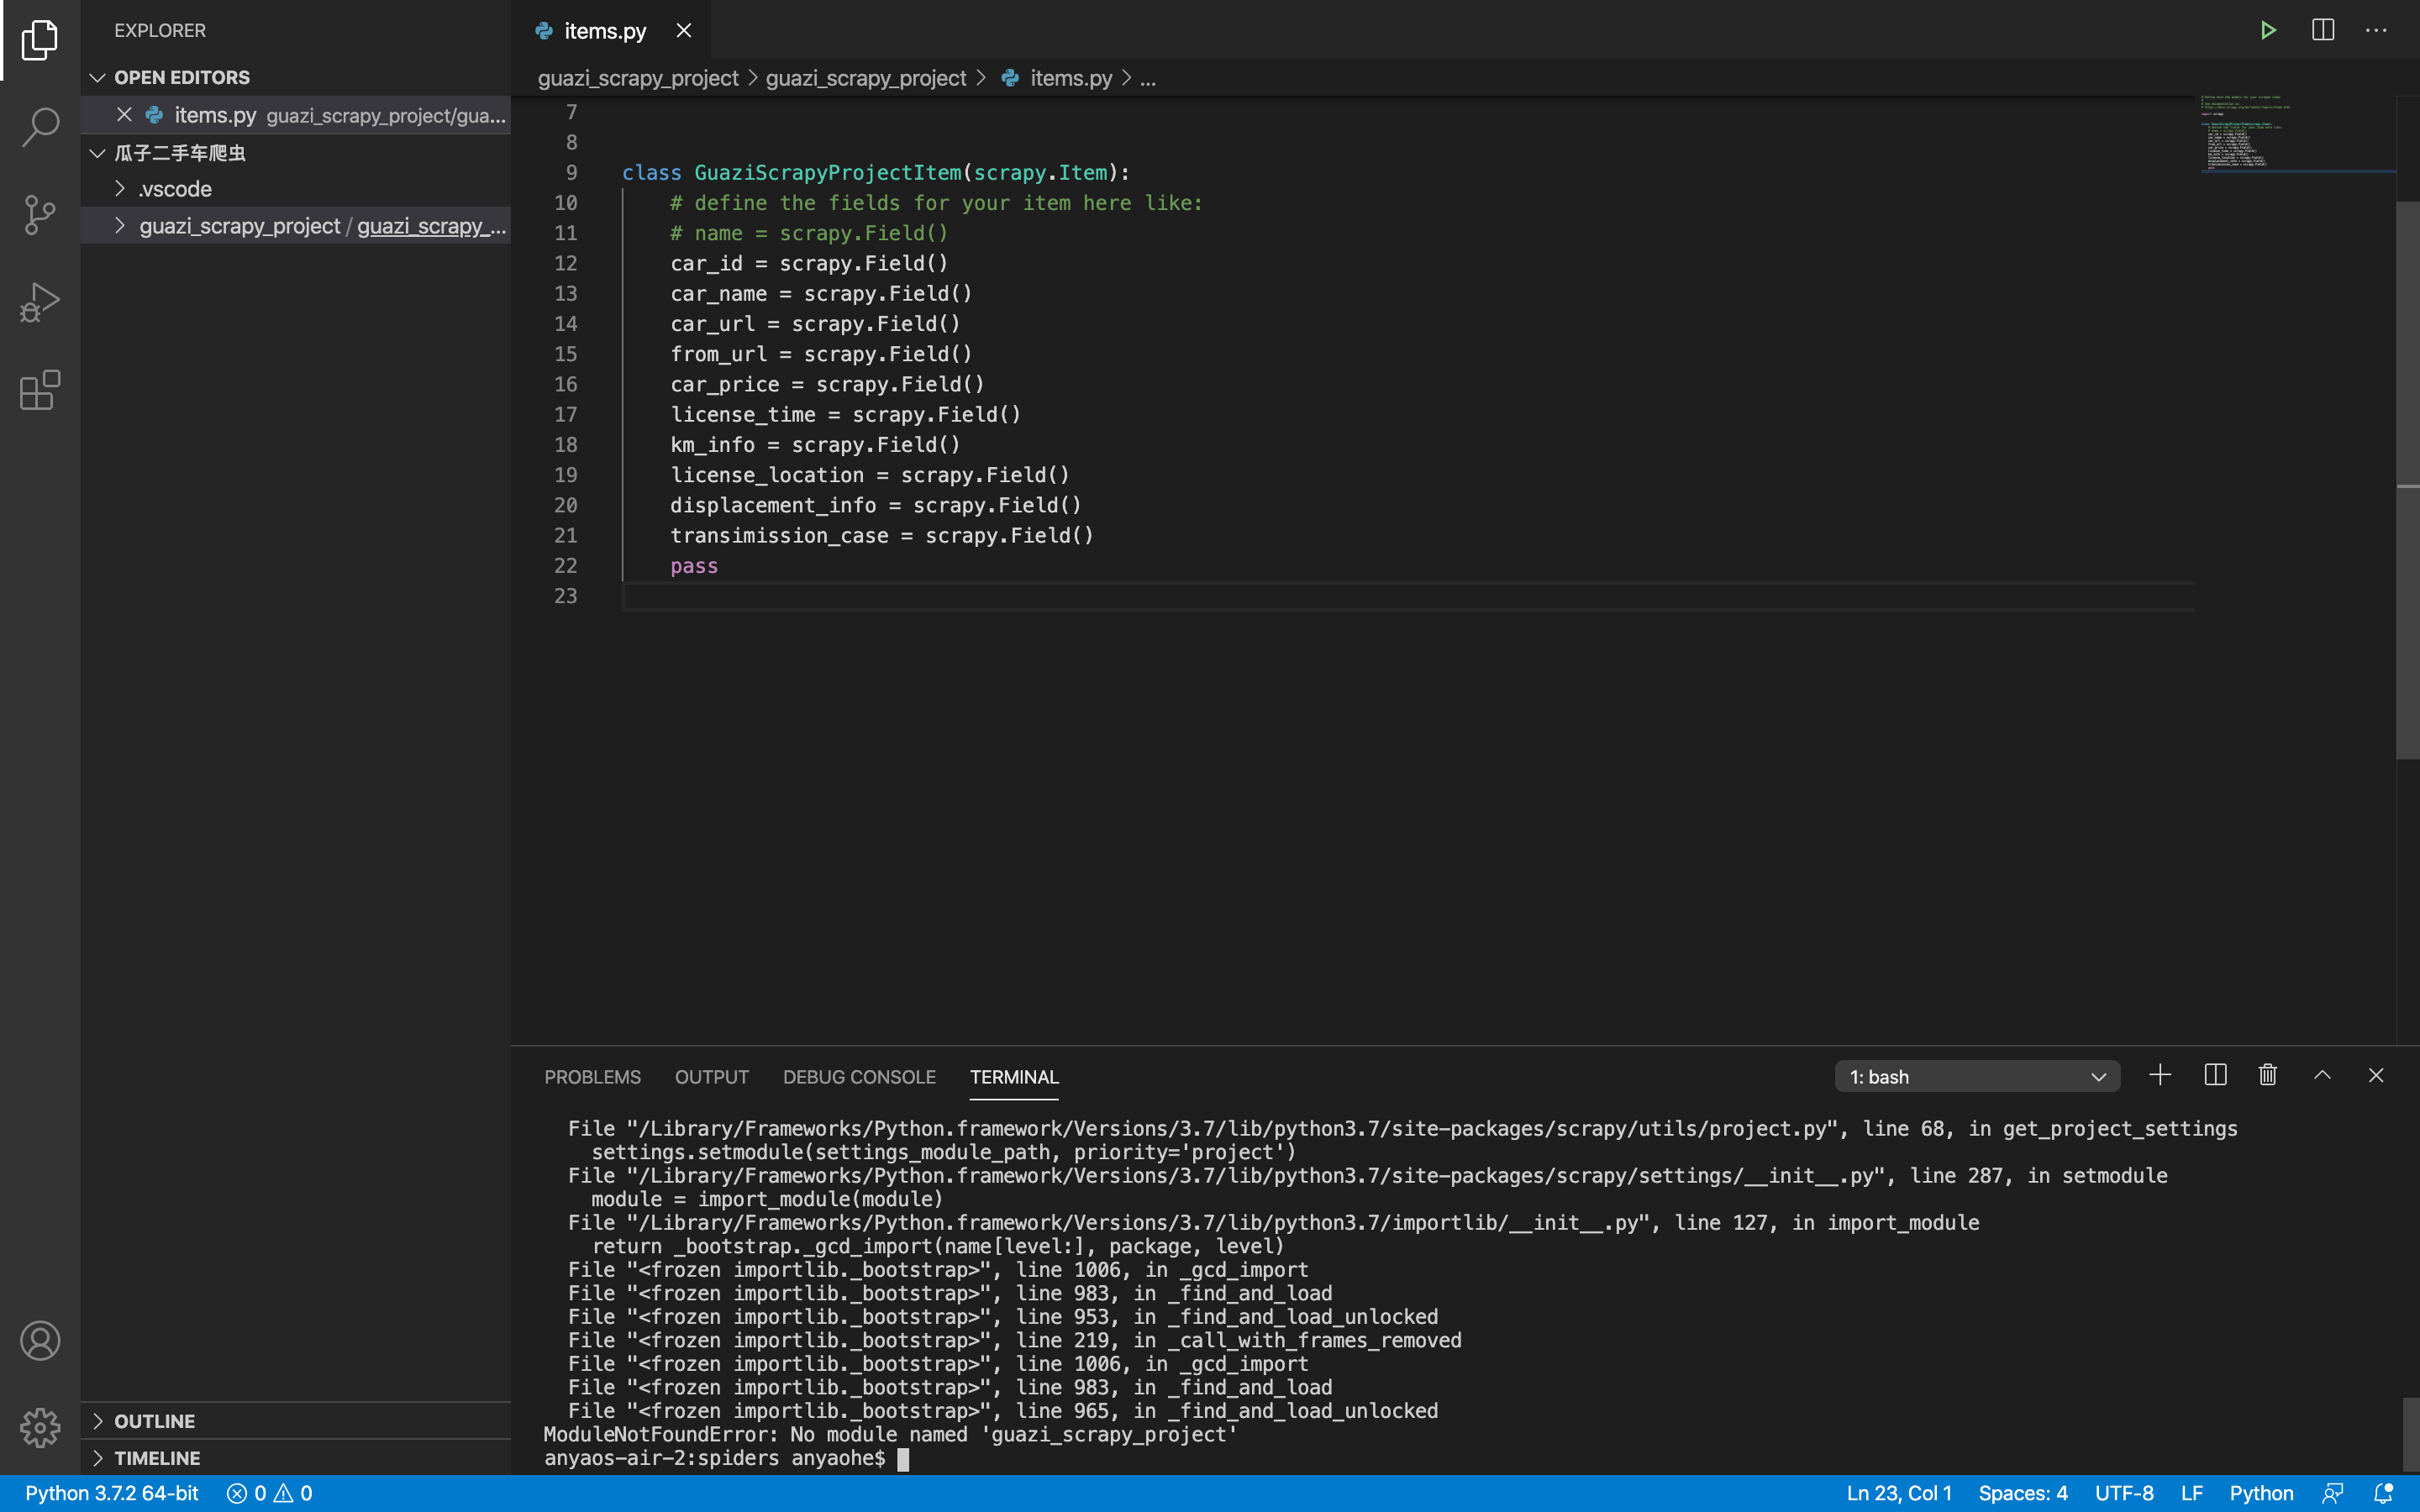
Task: Kill terminal with trash icon
Action: (2268, 1076)
